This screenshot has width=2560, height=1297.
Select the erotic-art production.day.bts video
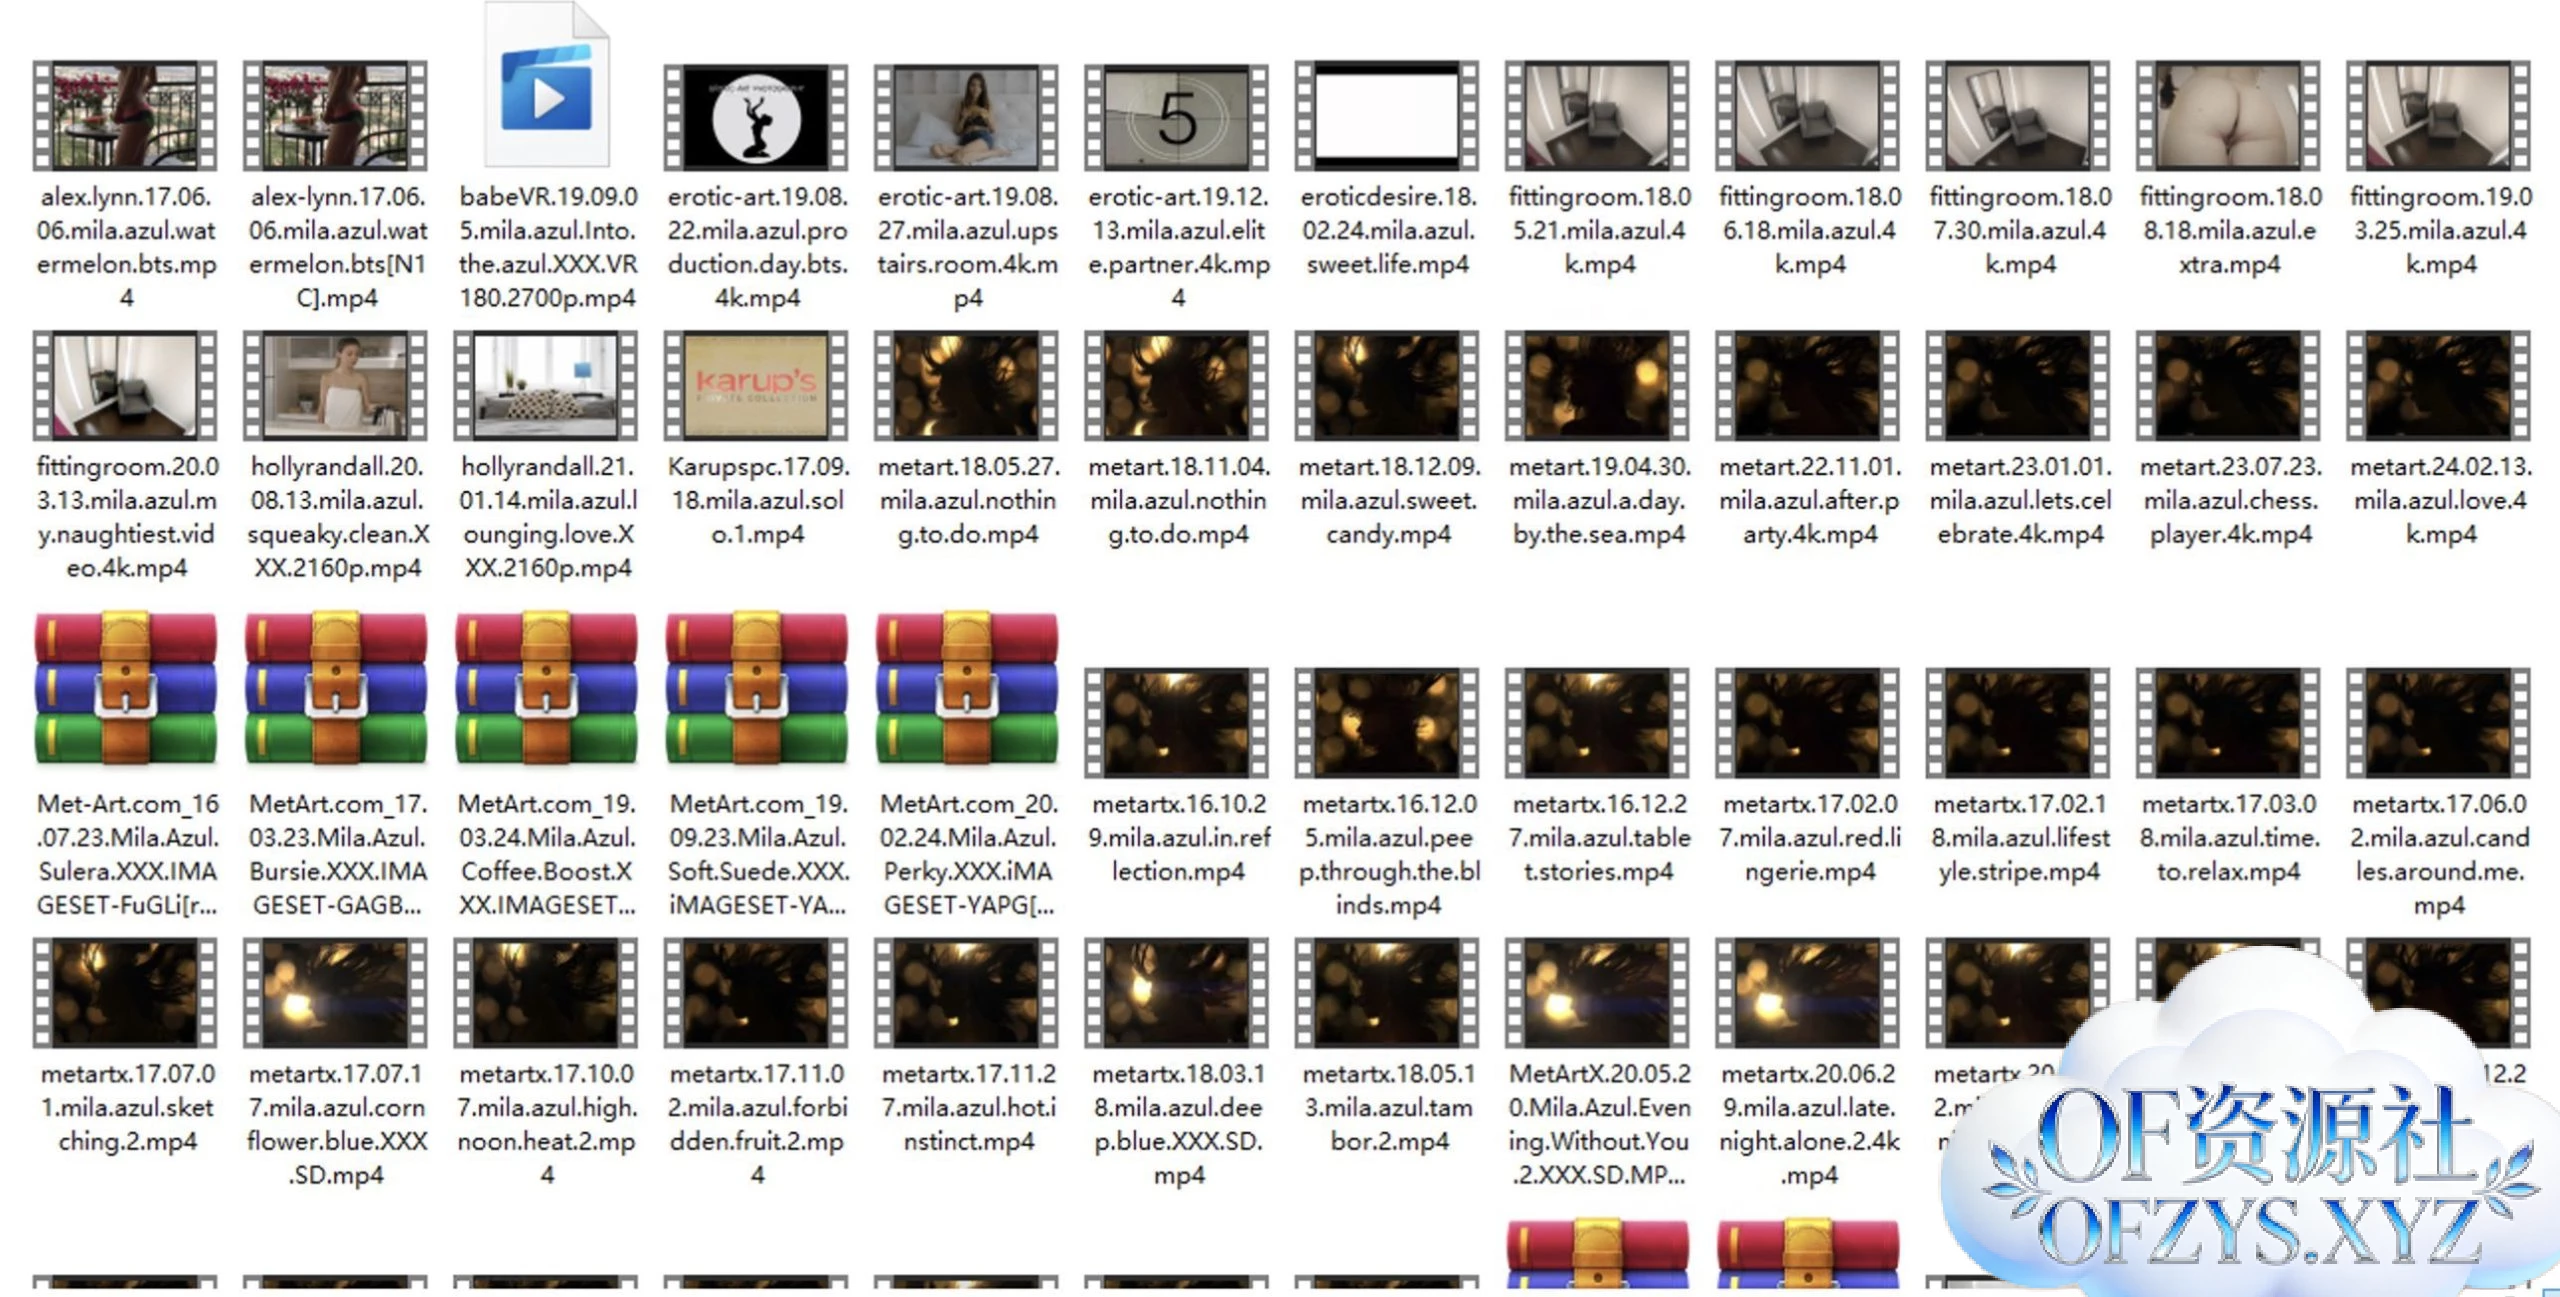(757, 117)
